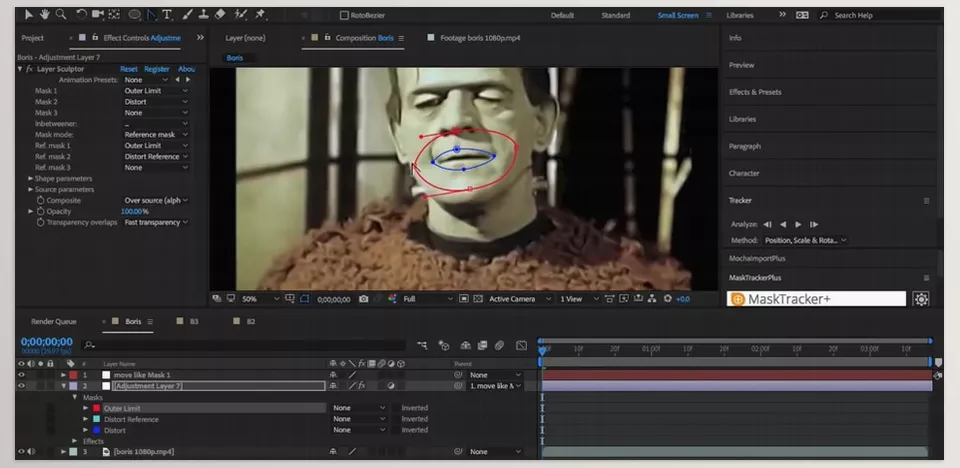960x468 pixels.
Task: Select the Unified Camera tool
Action: [x=97, y=14]
